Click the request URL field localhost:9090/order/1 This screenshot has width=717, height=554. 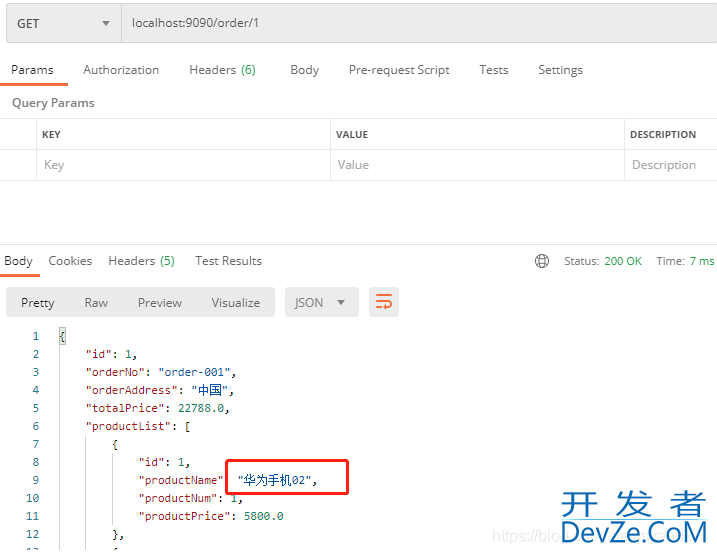point(419,23)
